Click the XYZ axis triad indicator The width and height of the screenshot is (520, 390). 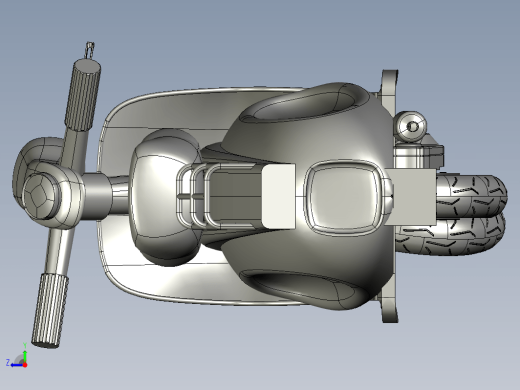[x=17, y=356]
